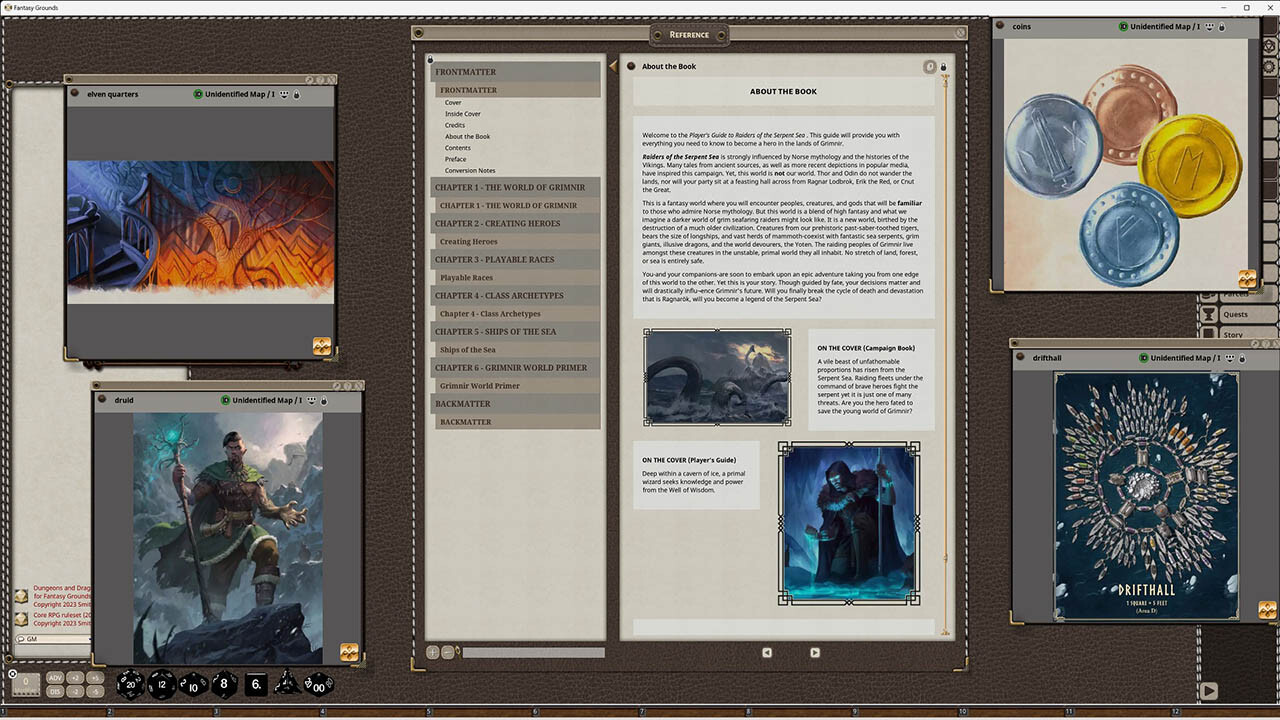Viewport: 1280px width, 720px height.
Task: Click the book icon on the Drifthall map window
Action: (1267, 610)
